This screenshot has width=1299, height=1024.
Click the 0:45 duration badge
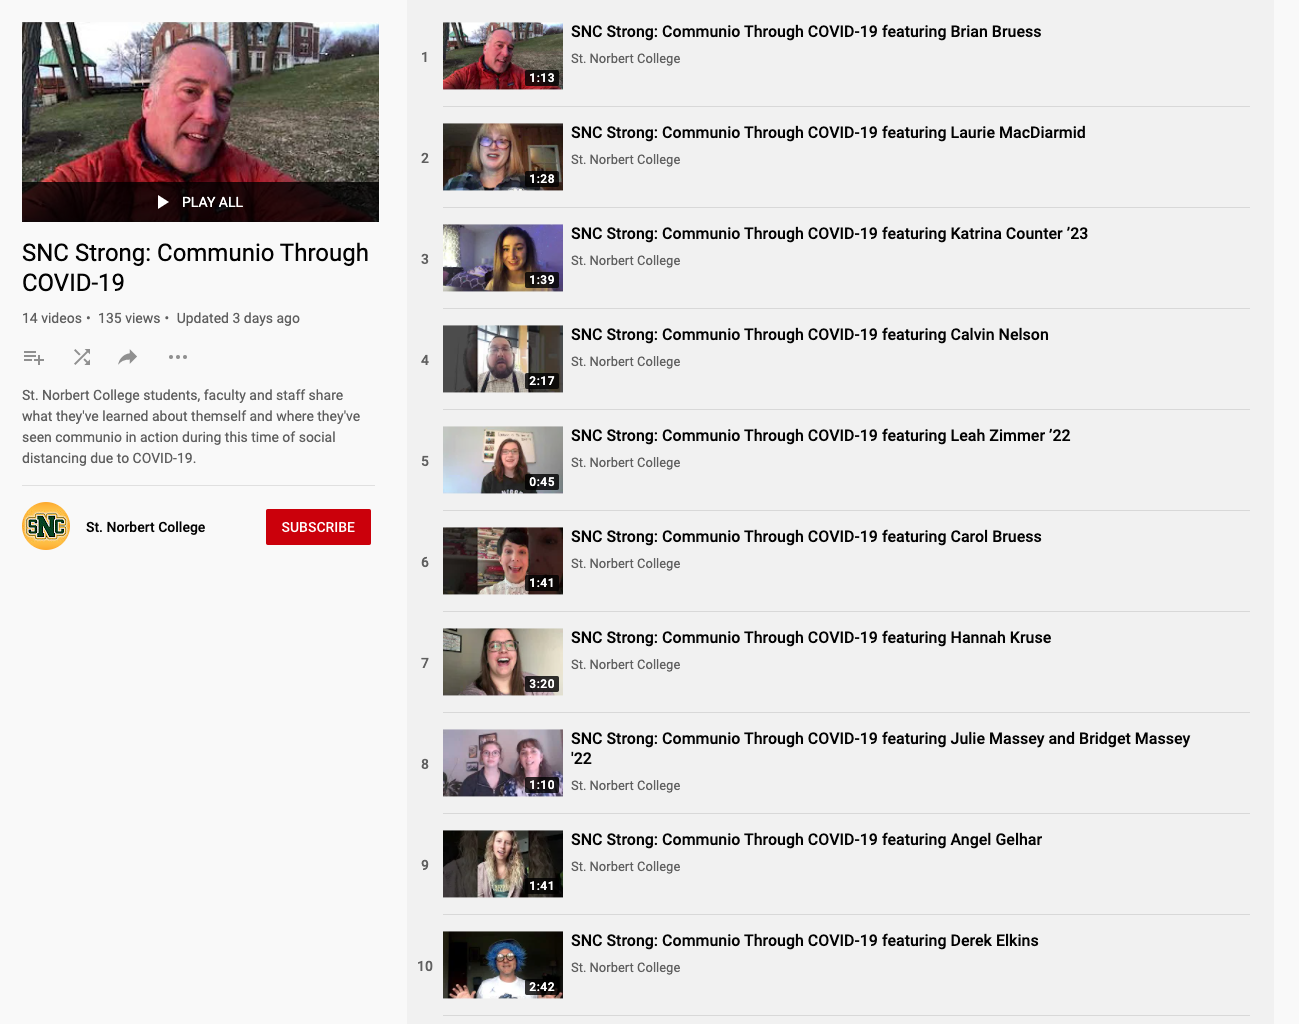click(542, 482)
